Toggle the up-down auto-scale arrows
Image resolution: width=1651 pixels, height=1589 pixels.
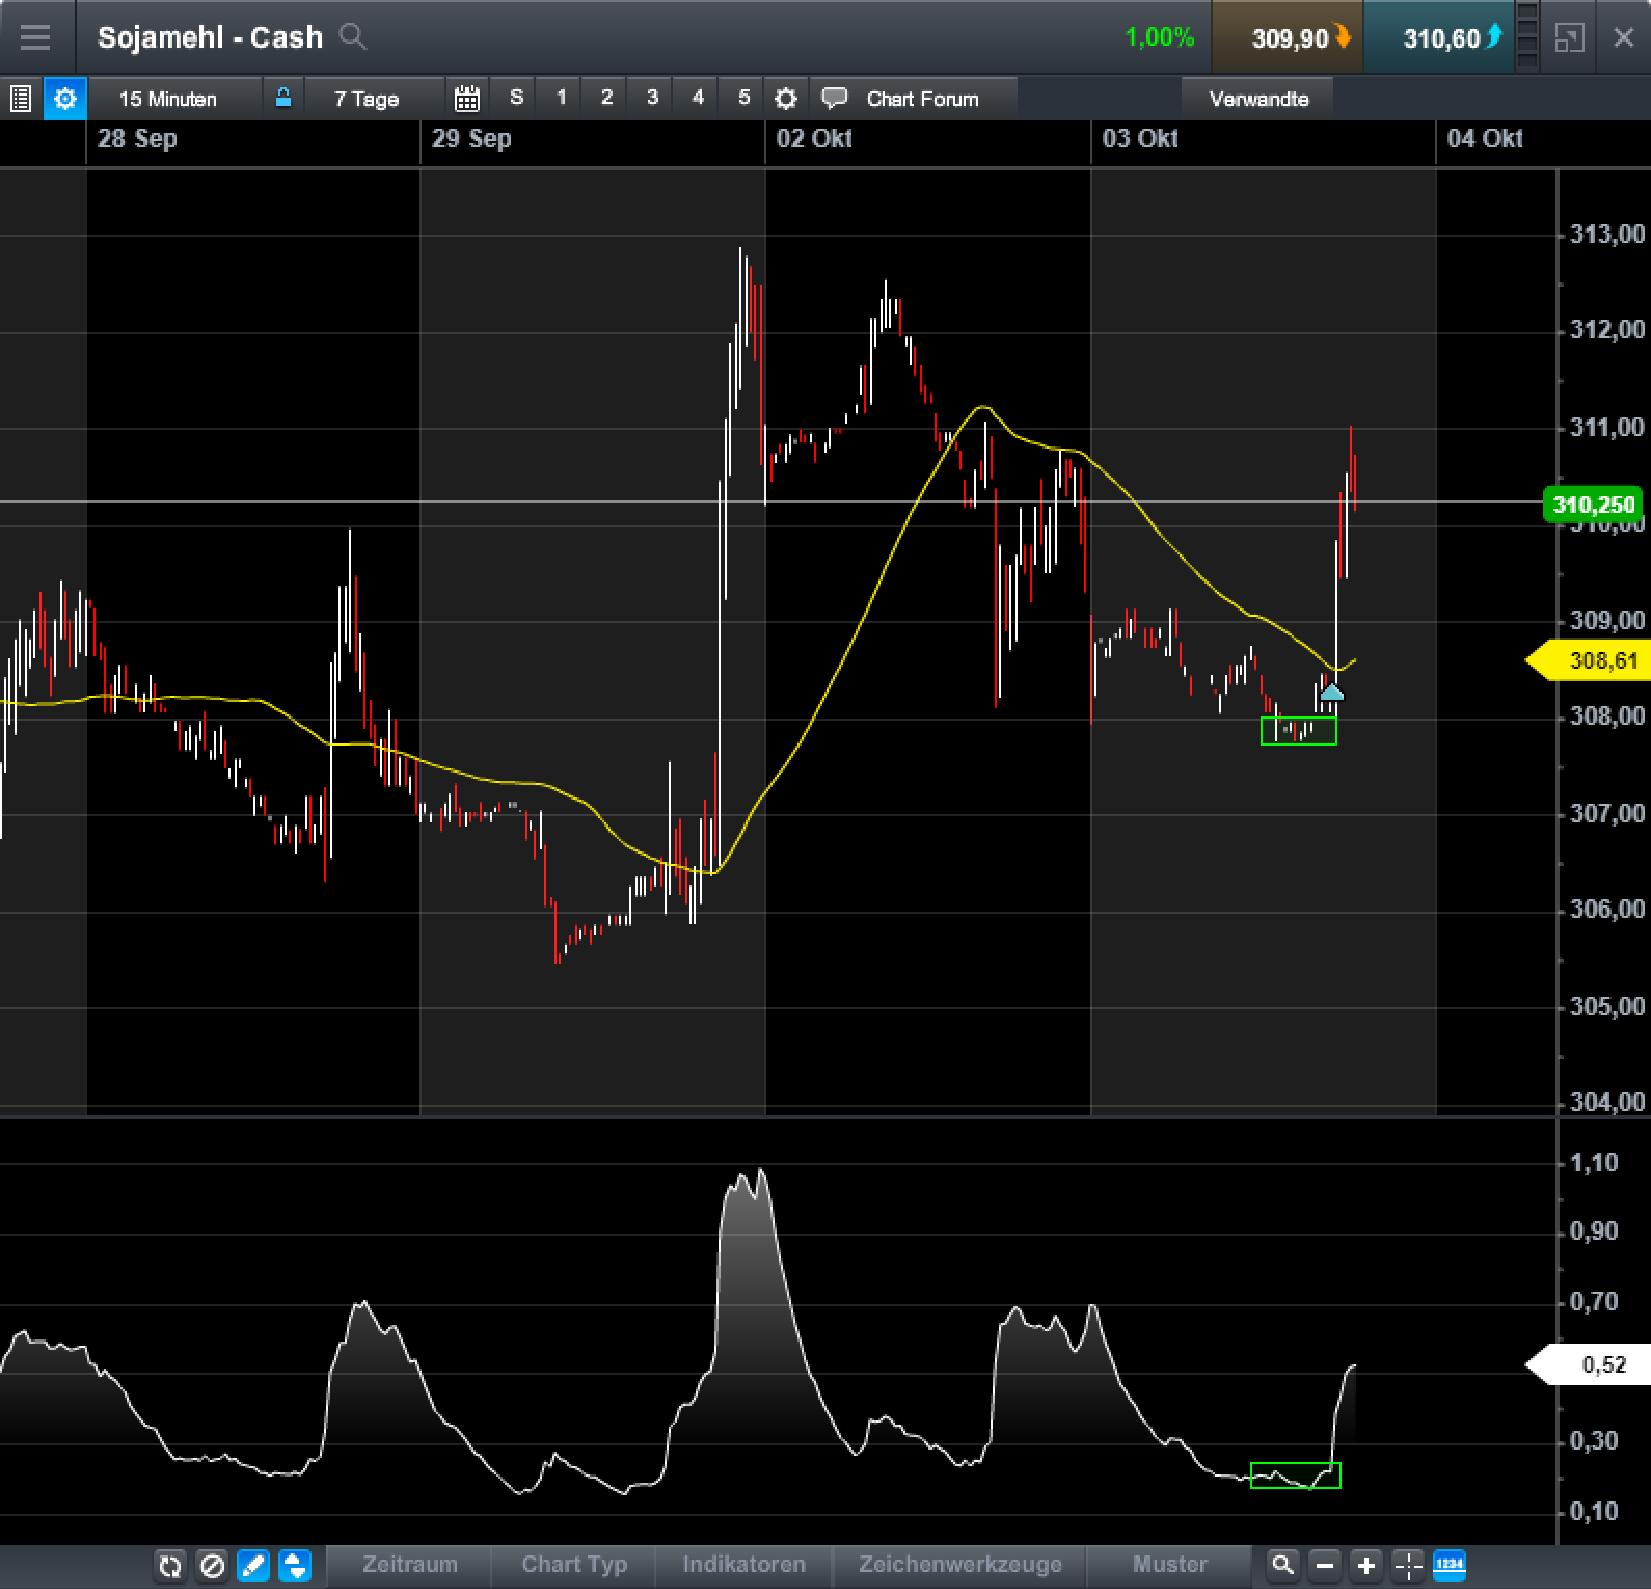click(294, 1565)
